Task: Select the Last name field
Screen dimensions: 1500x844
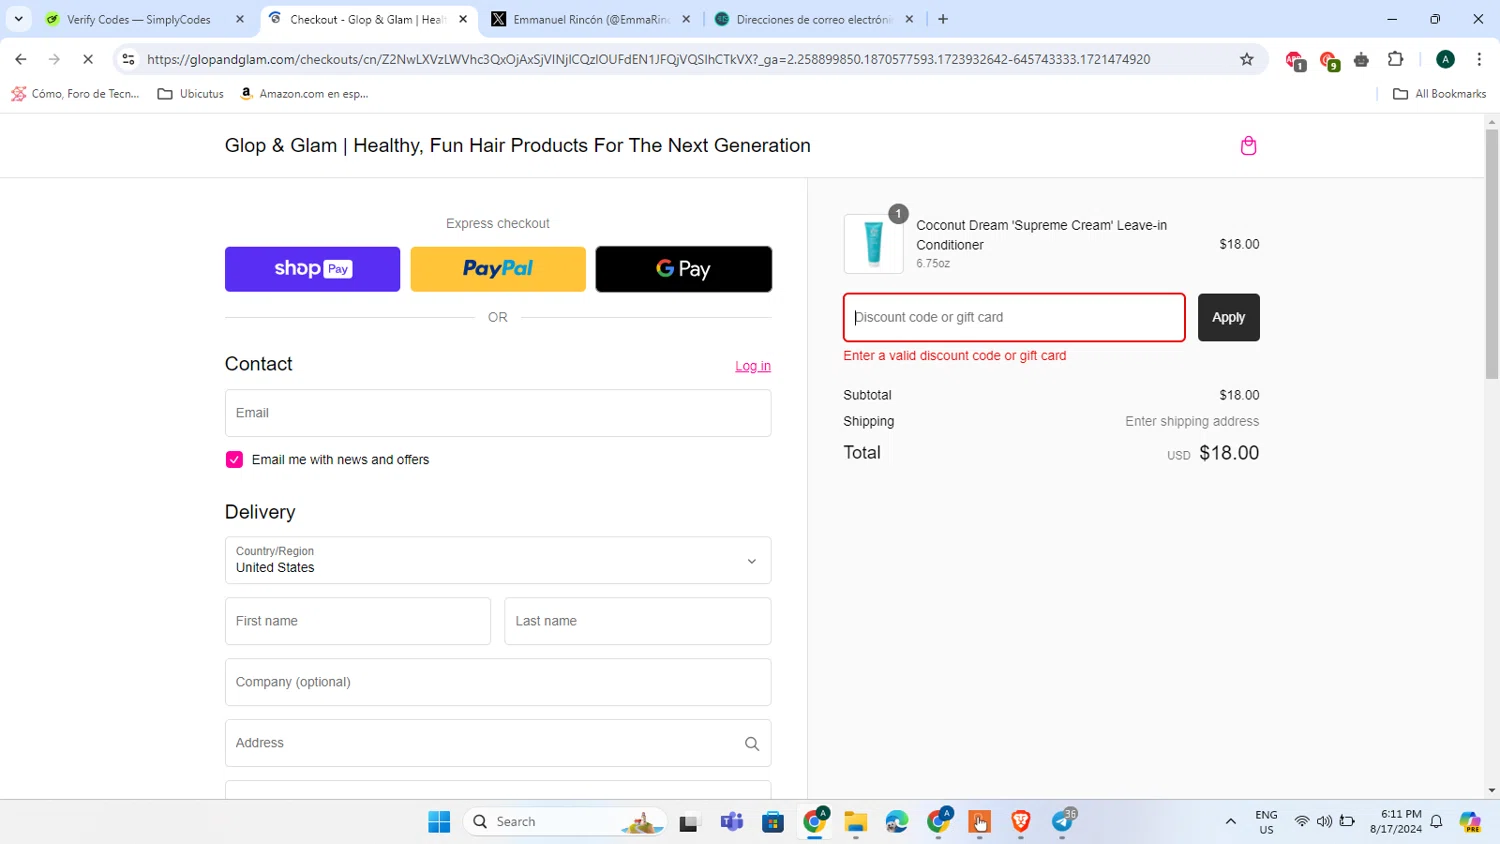Action: click(x=638, y=621)
